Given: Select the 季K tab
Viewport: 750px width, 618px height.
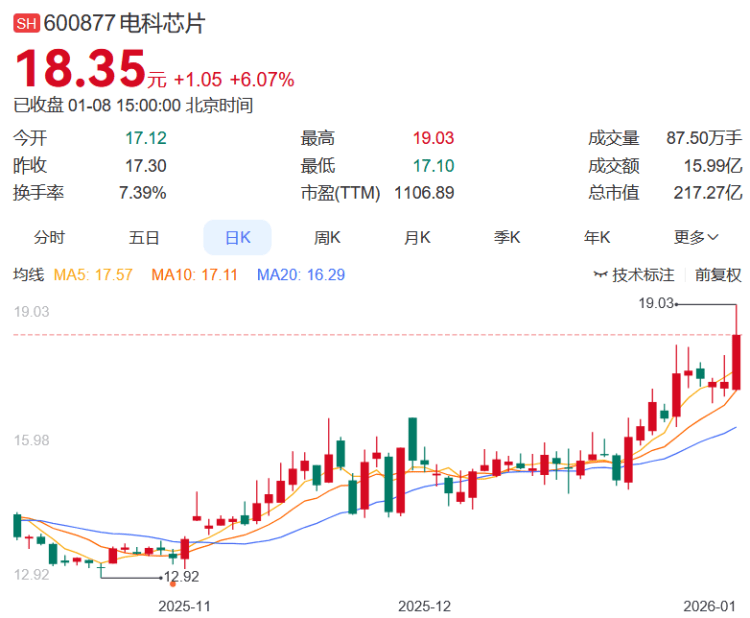Looking at the screenshot, I should coord(507,237).
